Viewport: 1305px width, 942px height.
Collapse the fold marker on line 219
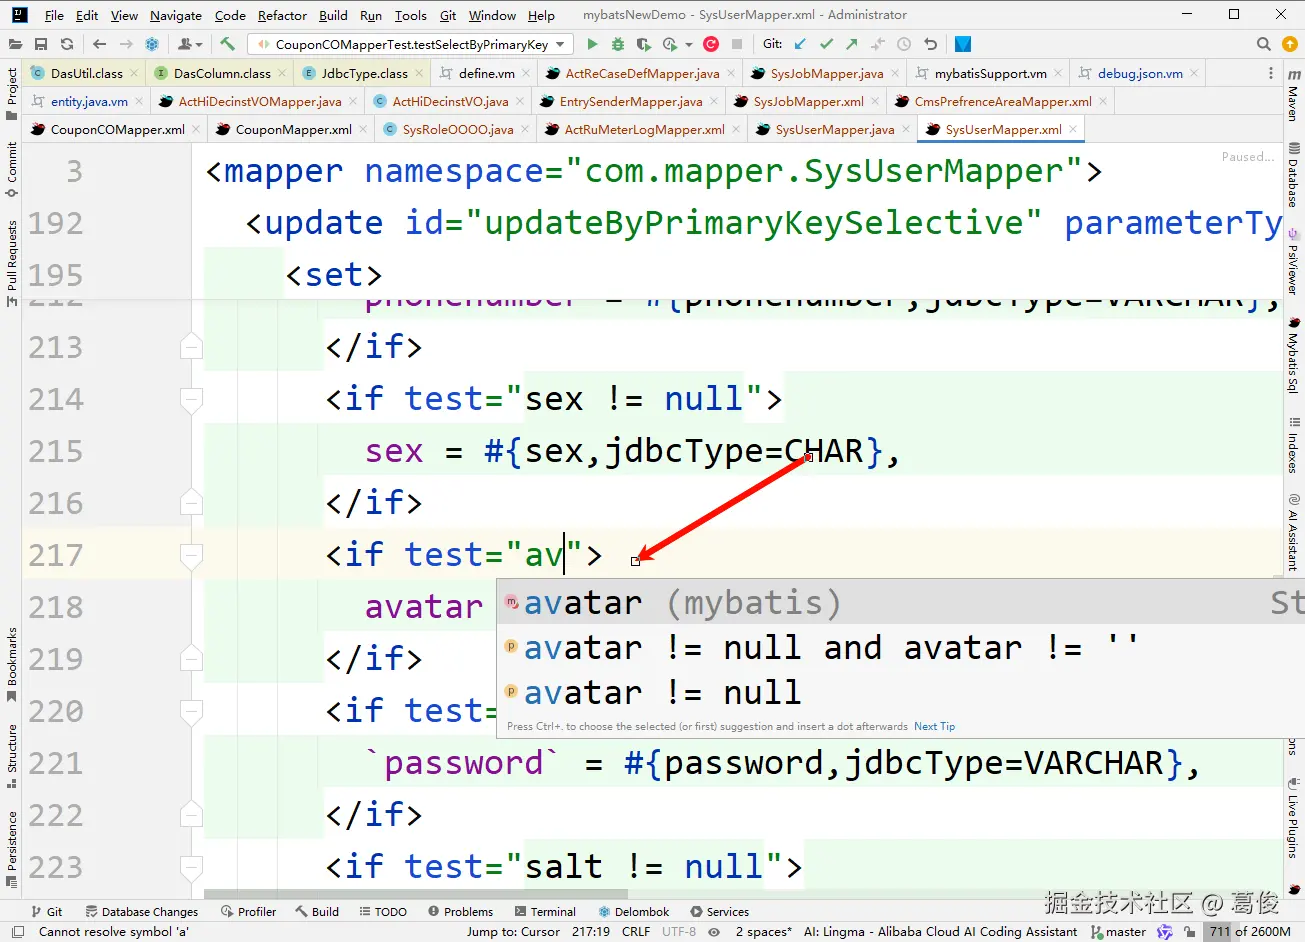[191, 659]
